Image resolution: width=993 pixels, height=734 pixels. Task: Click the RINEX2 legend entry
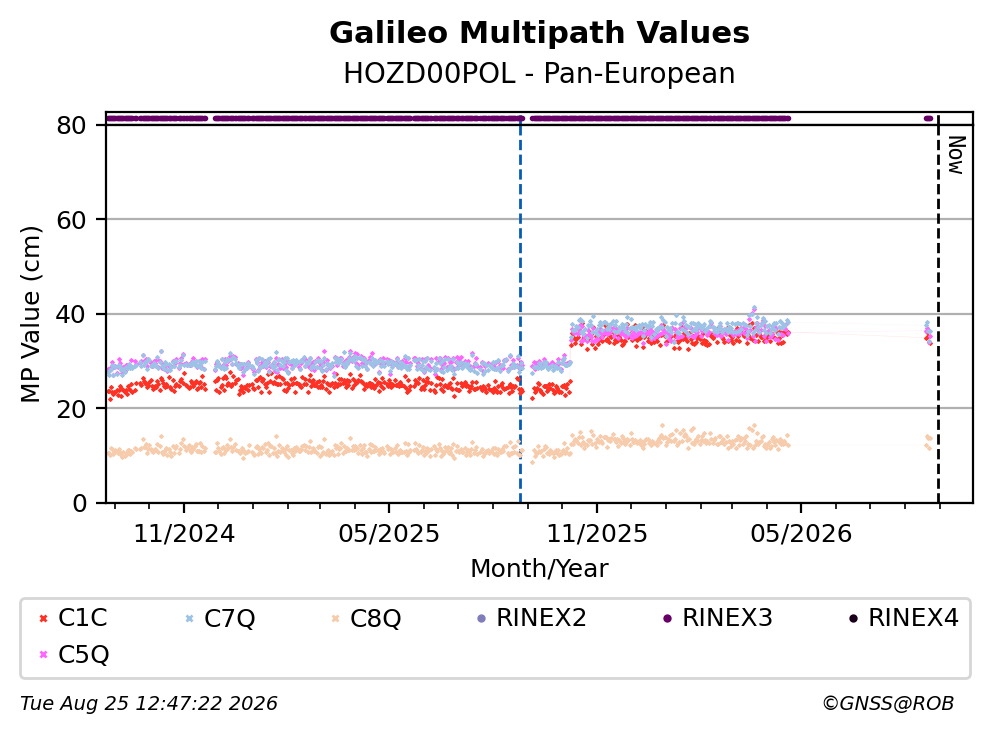[532, 617]
